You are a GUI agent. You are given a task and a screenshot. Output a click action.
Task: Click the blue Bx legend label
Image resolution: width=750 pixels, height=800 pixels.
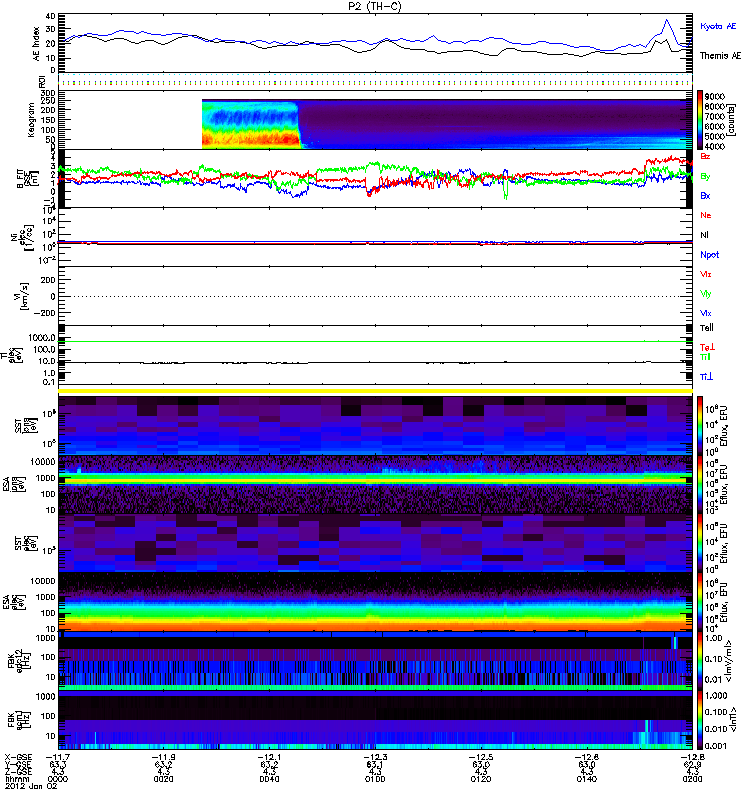pyautogui.click(x=705, y=196)
